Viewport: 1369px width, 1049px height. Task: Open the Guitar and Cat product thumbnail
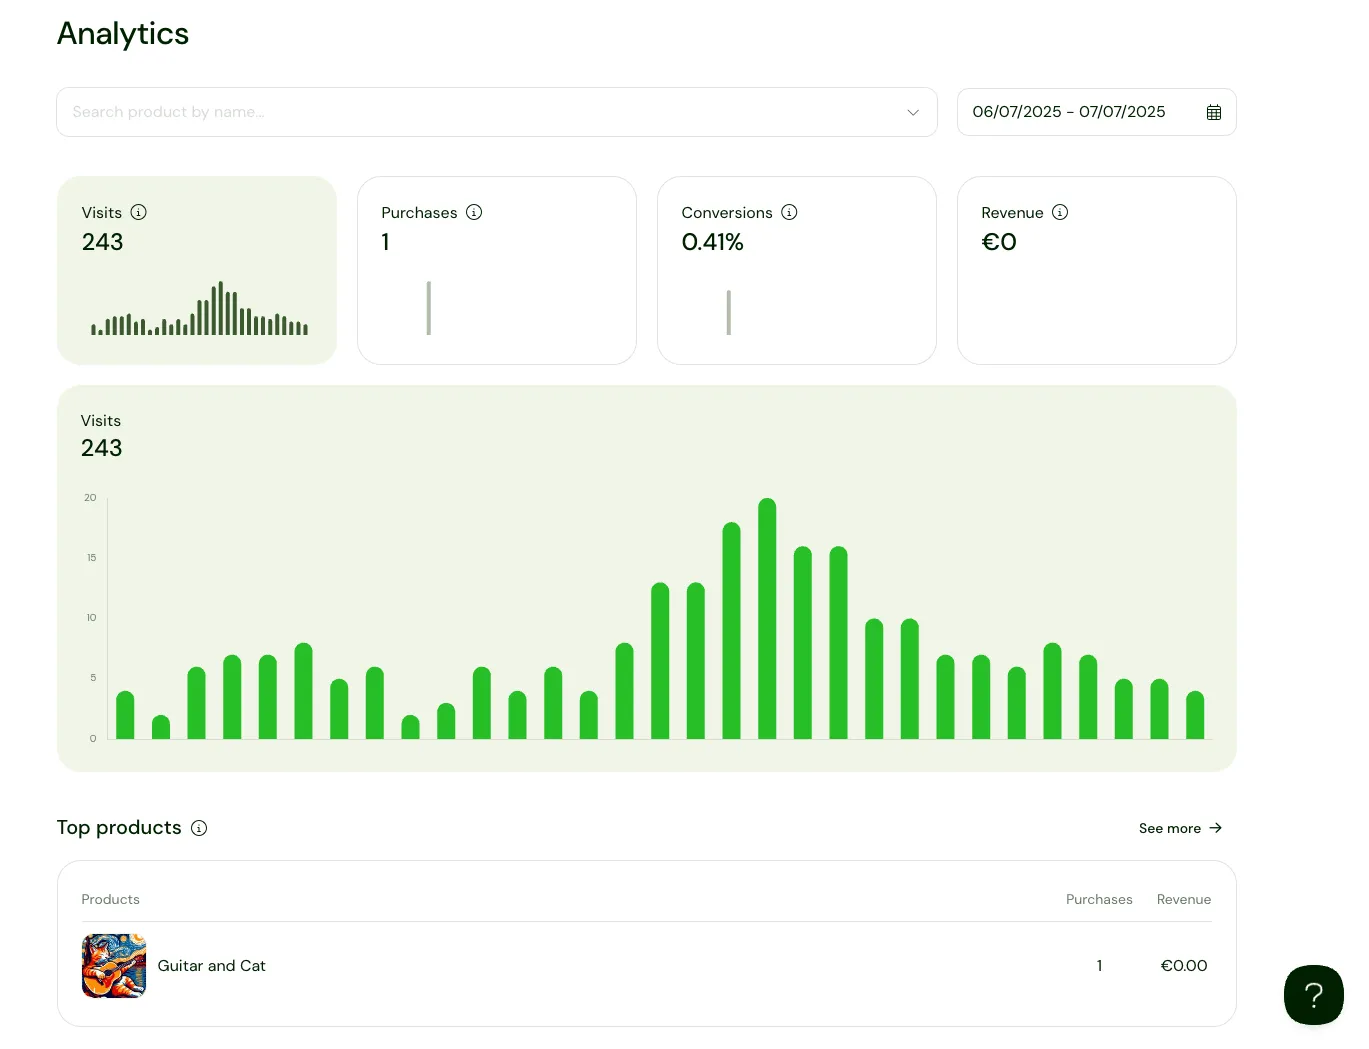coord(114,966)
